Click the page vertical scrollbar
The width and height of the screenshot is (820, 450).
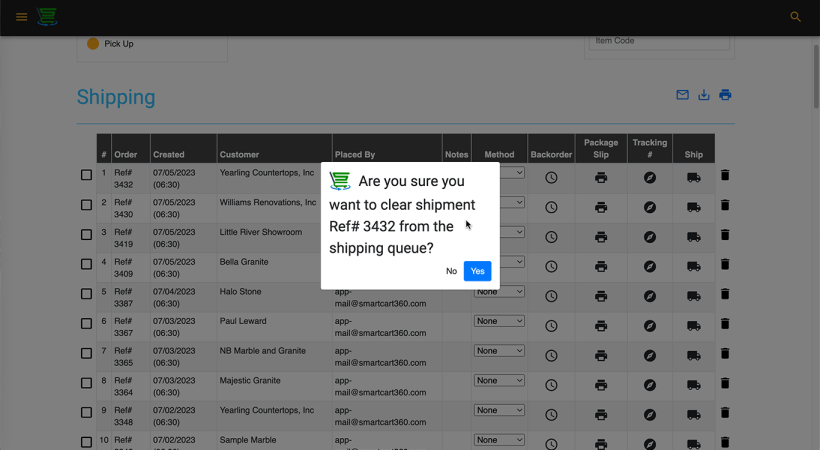pyautogui.click(x=816, y=76)
